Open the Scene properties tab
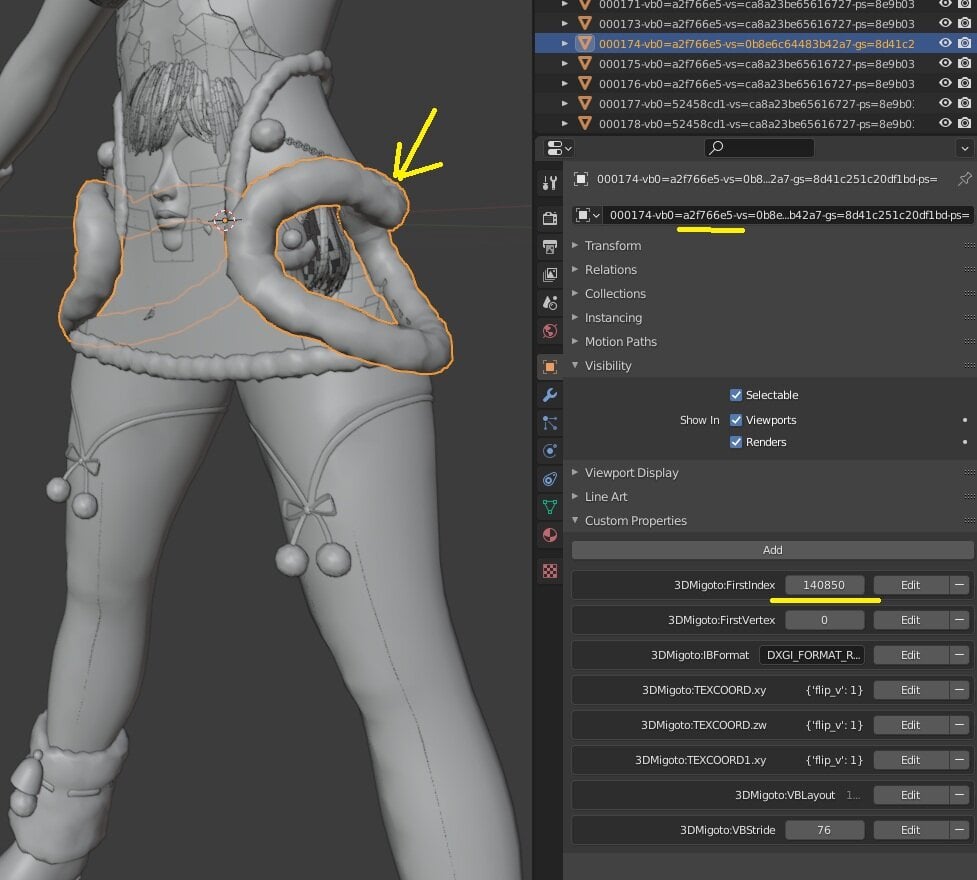The width and height of the screenshot is (977, 880). click(550, 303)
